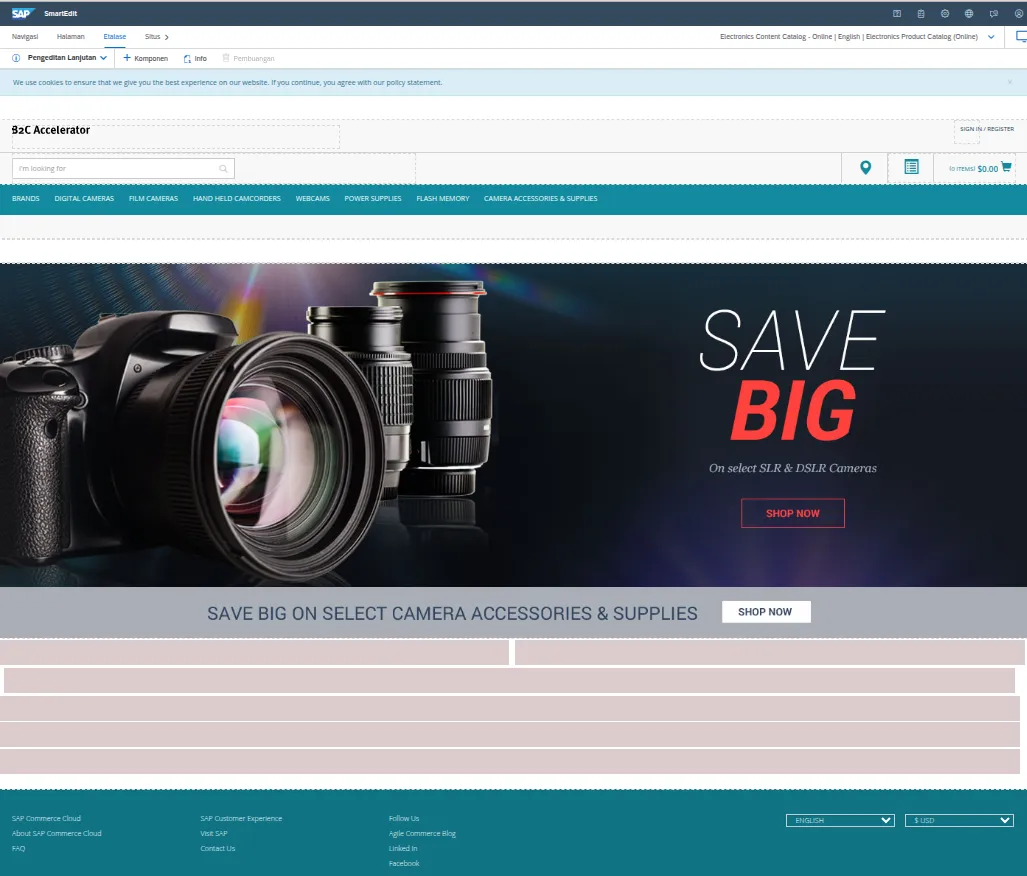Click the clipboard tasks icon in header

point(920,14)
